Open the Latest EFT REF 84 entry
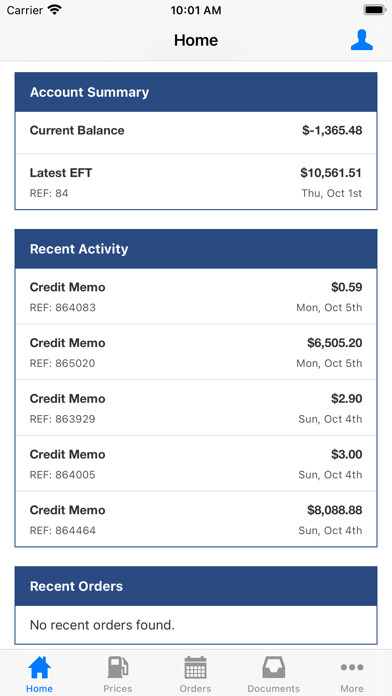Image resolution: width=392 pixels, height=696 pixels. pos(196,182)
